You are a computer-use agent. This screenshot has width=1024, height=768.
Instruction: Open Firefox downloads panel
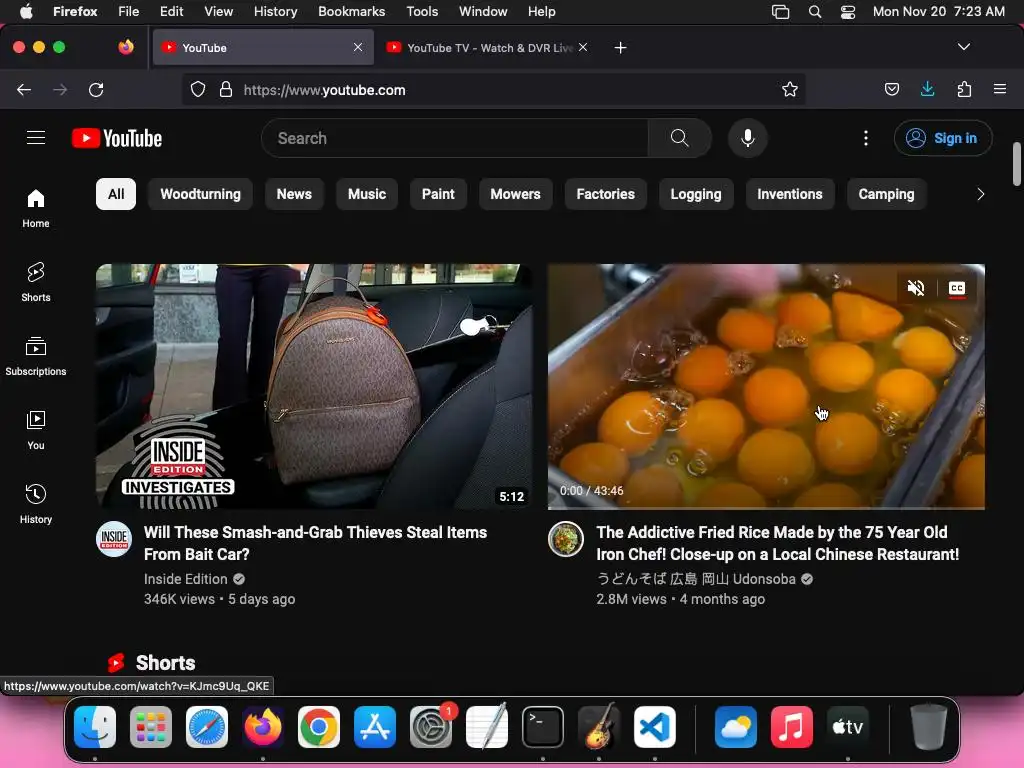(927, 89)
